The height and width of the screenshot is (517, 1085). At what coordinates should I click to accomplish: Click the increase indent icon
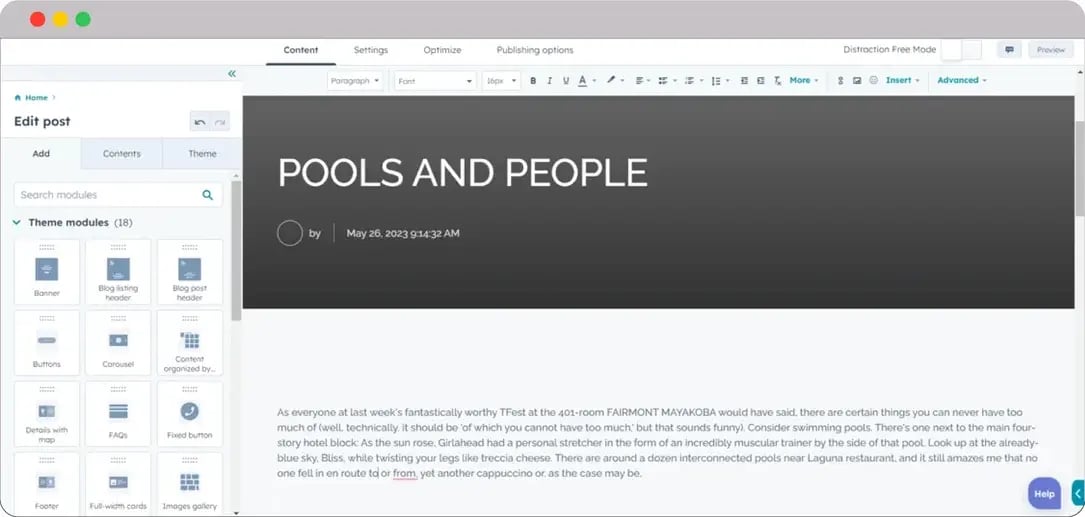tap(760, 80)
